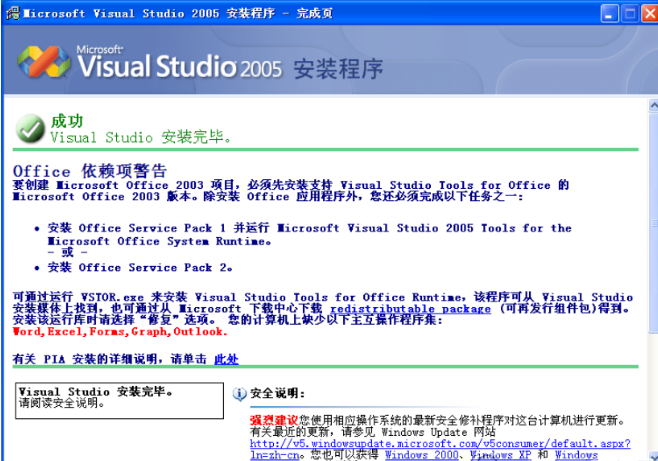Minimize the setup window
The width and height of the screenshot is (658, 461).
(609, 13)
